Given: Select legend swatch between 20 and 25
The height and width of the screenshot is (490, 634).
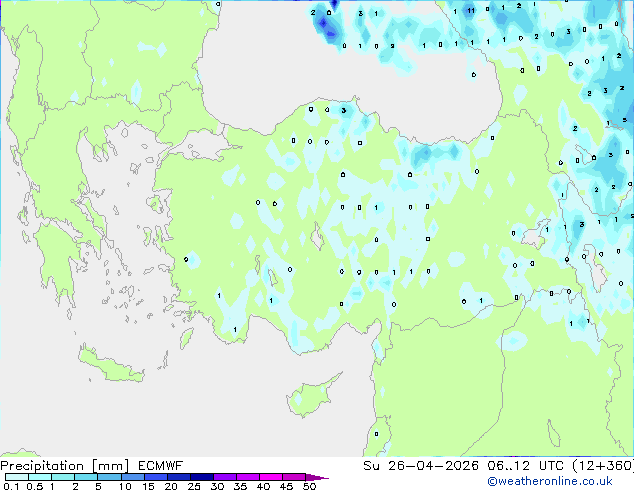Looking at the screenshot, I should click(x=179, y=477).
